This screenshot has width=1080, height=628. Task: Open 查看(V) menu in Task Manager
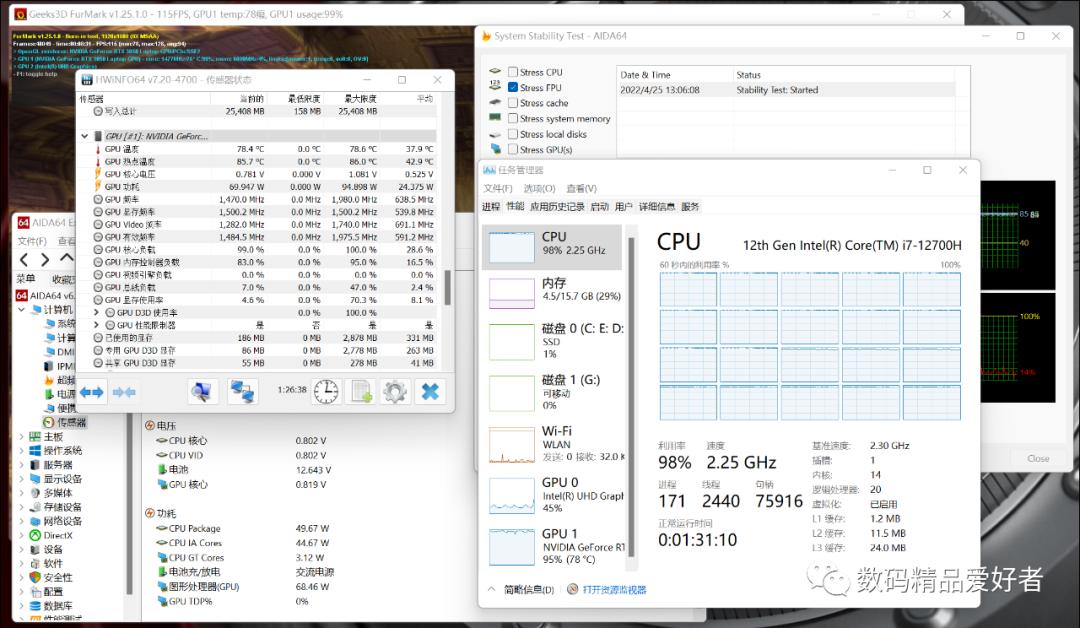(581, 188)
